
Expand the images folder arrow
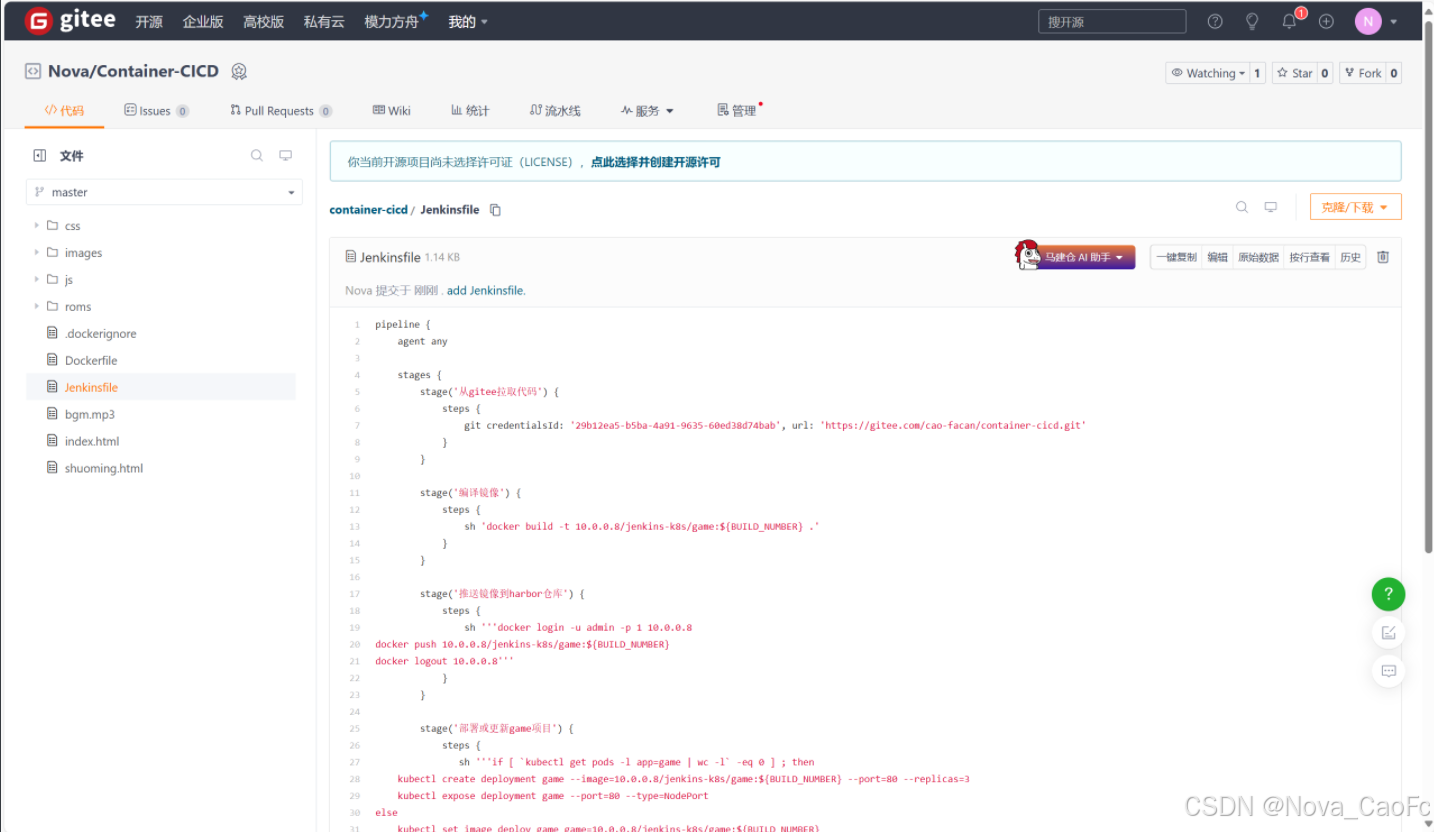tap(37, 252)
